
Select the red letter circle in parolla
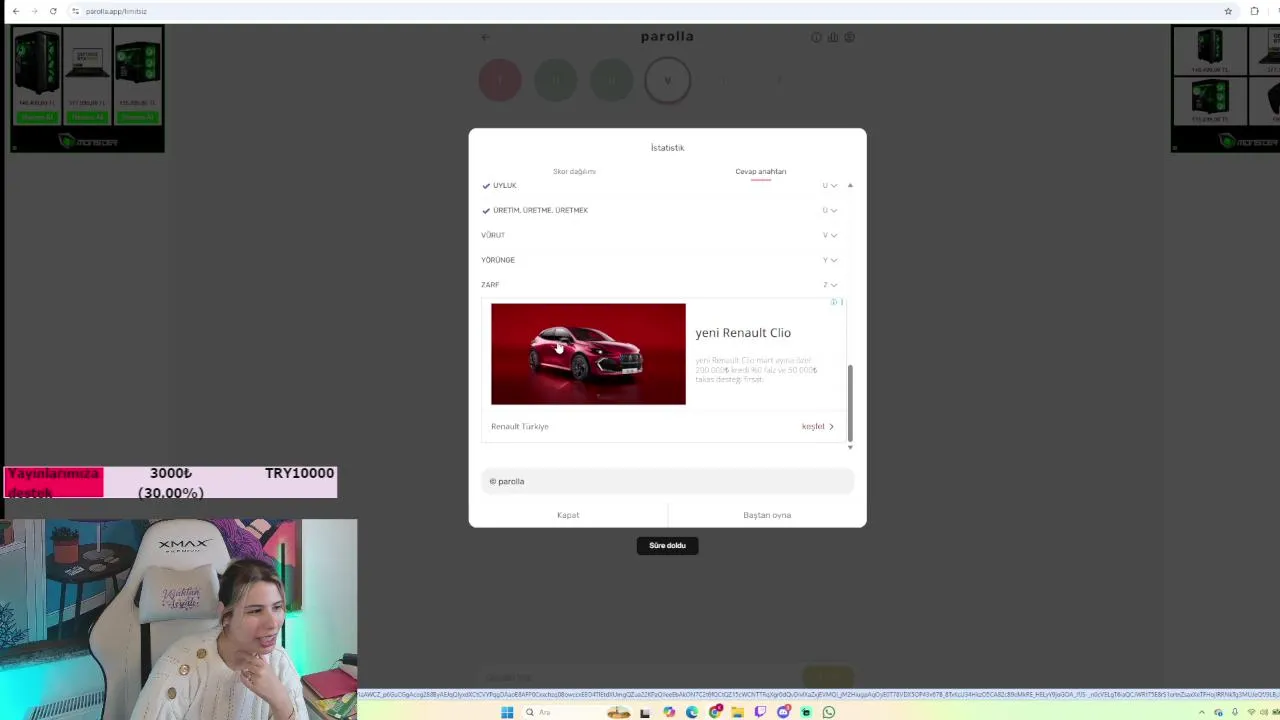click(500, 81)
